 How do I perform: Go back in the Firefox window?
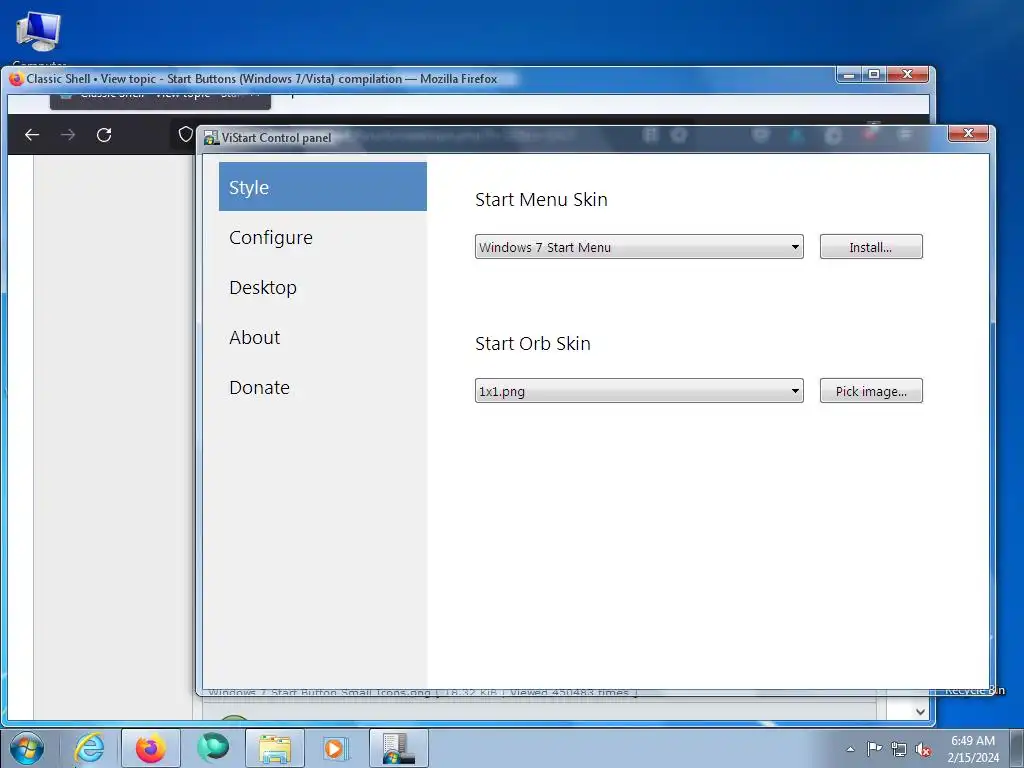(31, 135)
